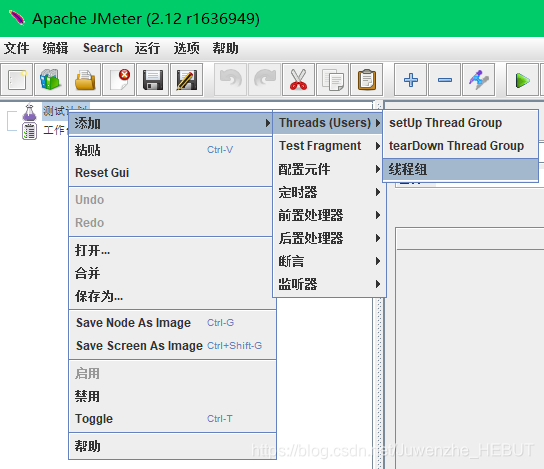The height and width of the screenshot is (469, 544).
Task: Click the Copy toolbar icon
Action: click(332, 80)
